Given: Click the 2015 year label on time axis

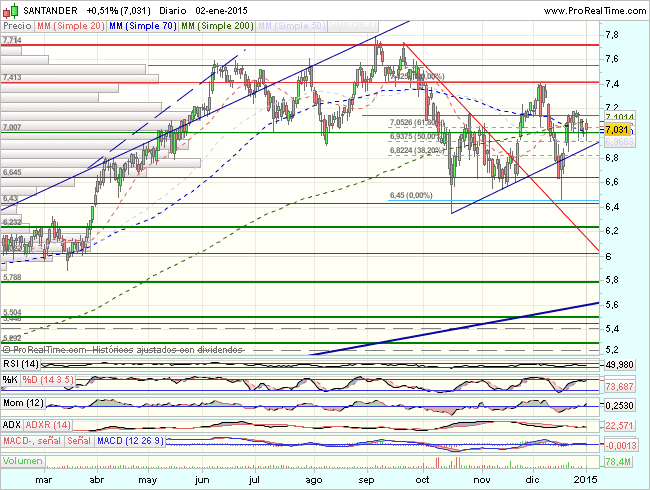Looking at the screenshot, I should click(586, 480).
